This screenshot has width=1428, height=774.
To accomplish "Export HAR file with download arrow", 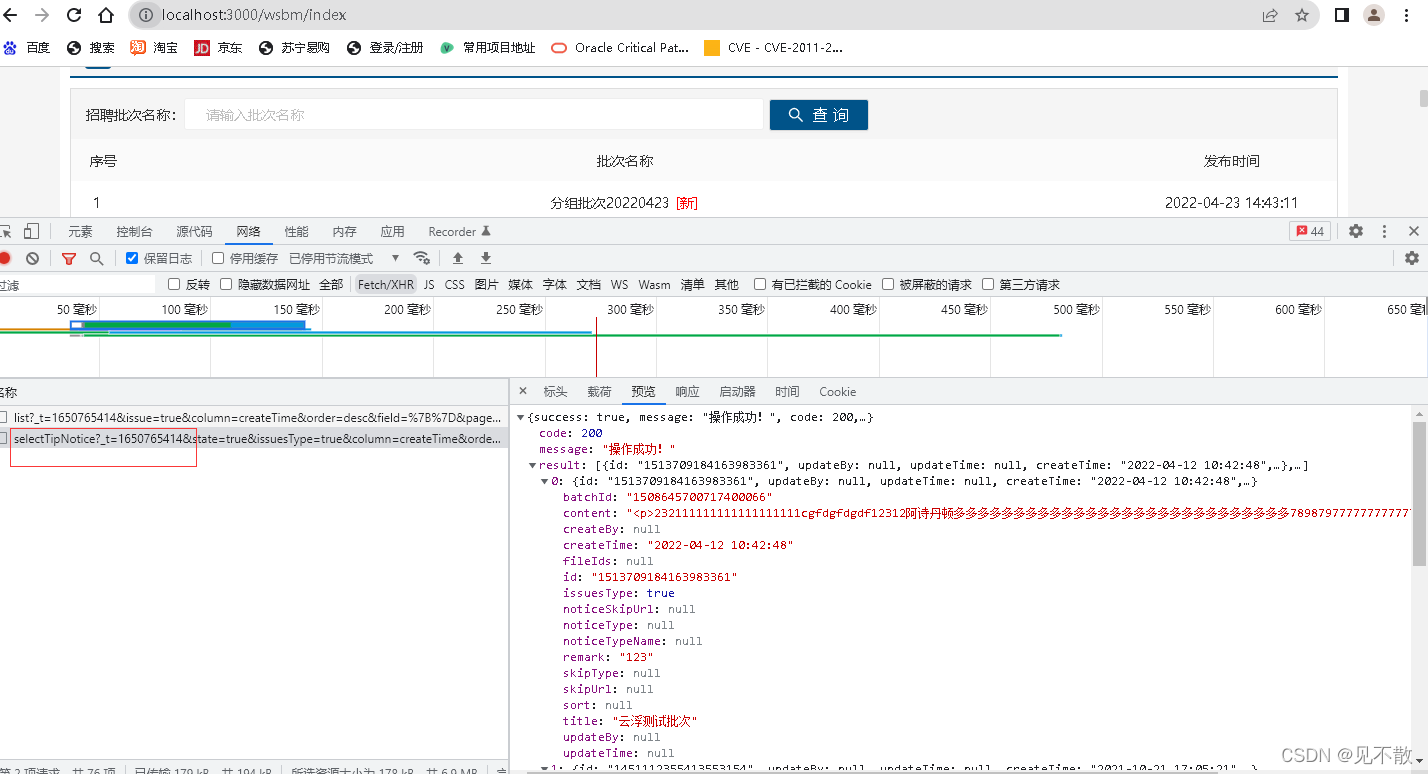I will (486, 258).
